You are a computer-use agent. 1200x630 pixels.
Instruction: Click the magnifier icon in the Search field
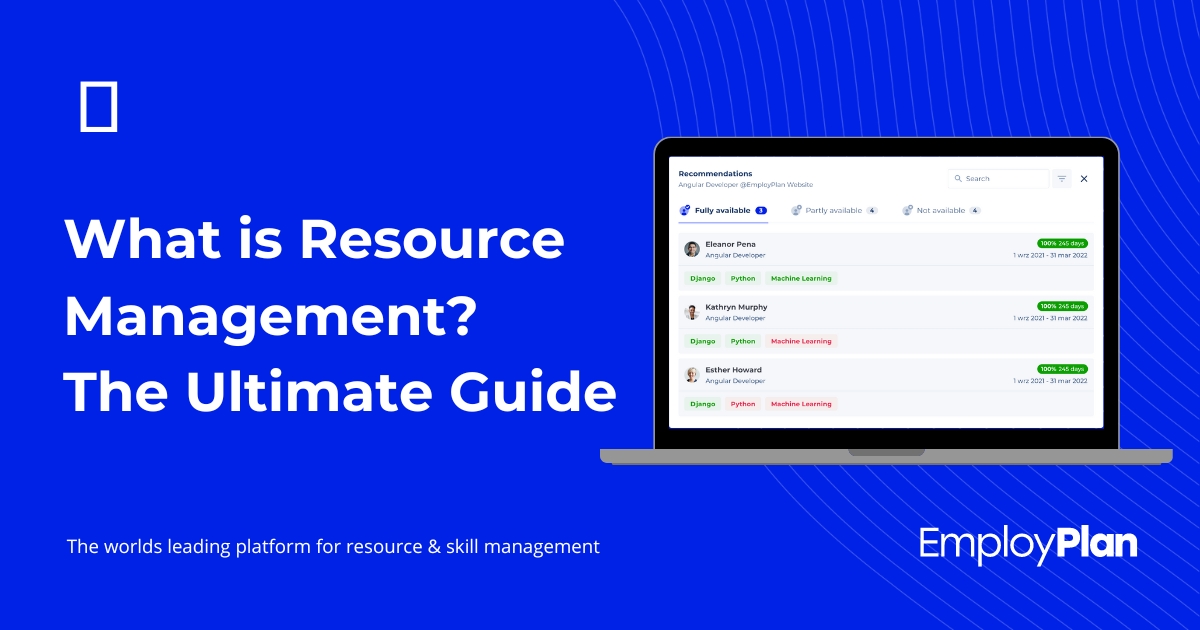pyautogui.click(x=958, y=179)
